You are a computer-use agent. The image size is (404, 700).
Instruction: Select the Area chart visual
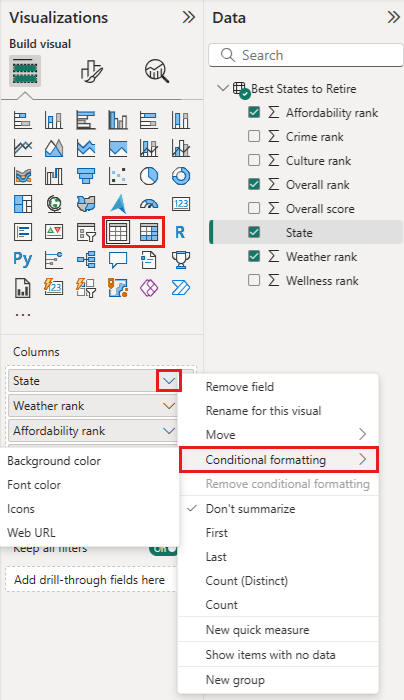pos(54,148)
